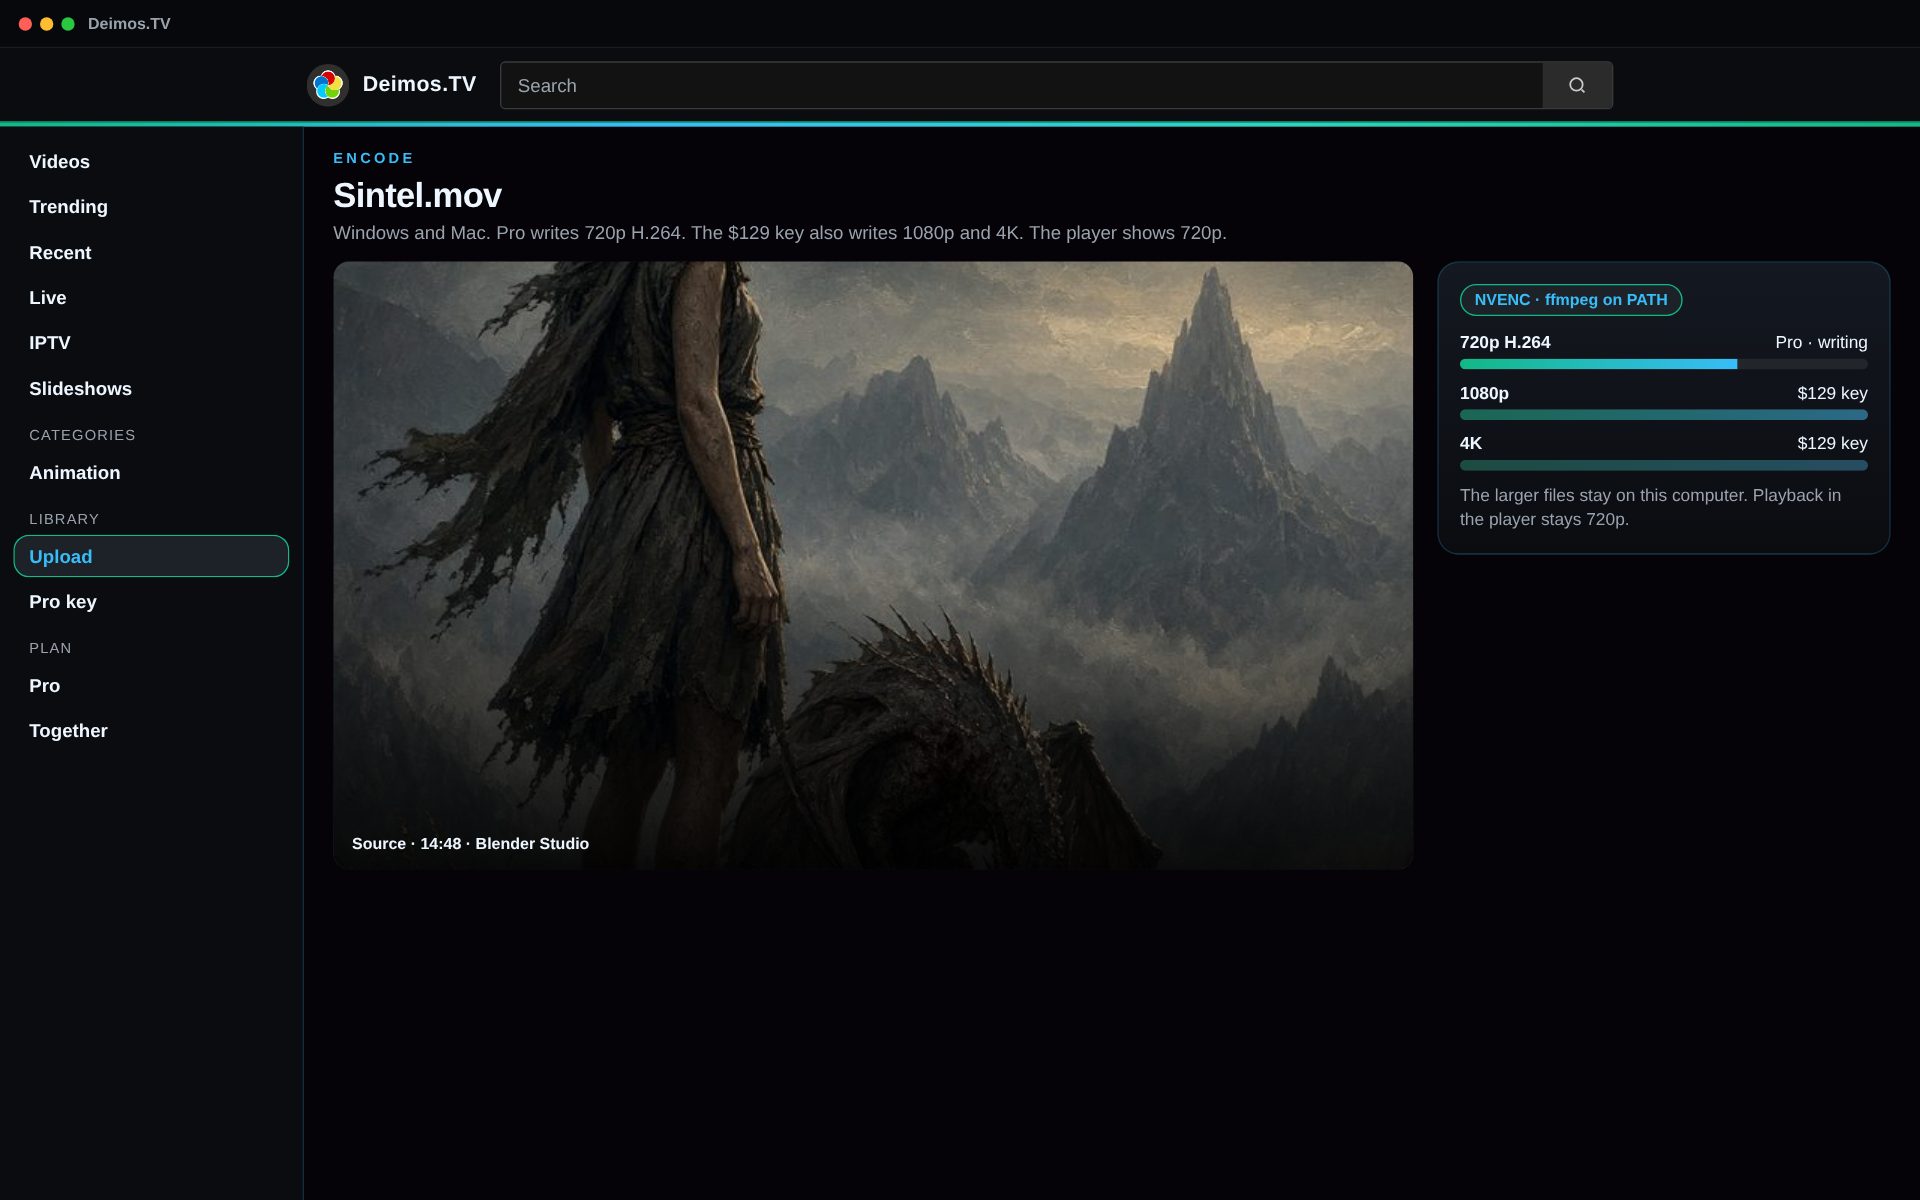The height and width of the screenshot is (1200, 1920).
Task: Focus the Search input field
Action: pyautogui.click(x=1021, y=85)
